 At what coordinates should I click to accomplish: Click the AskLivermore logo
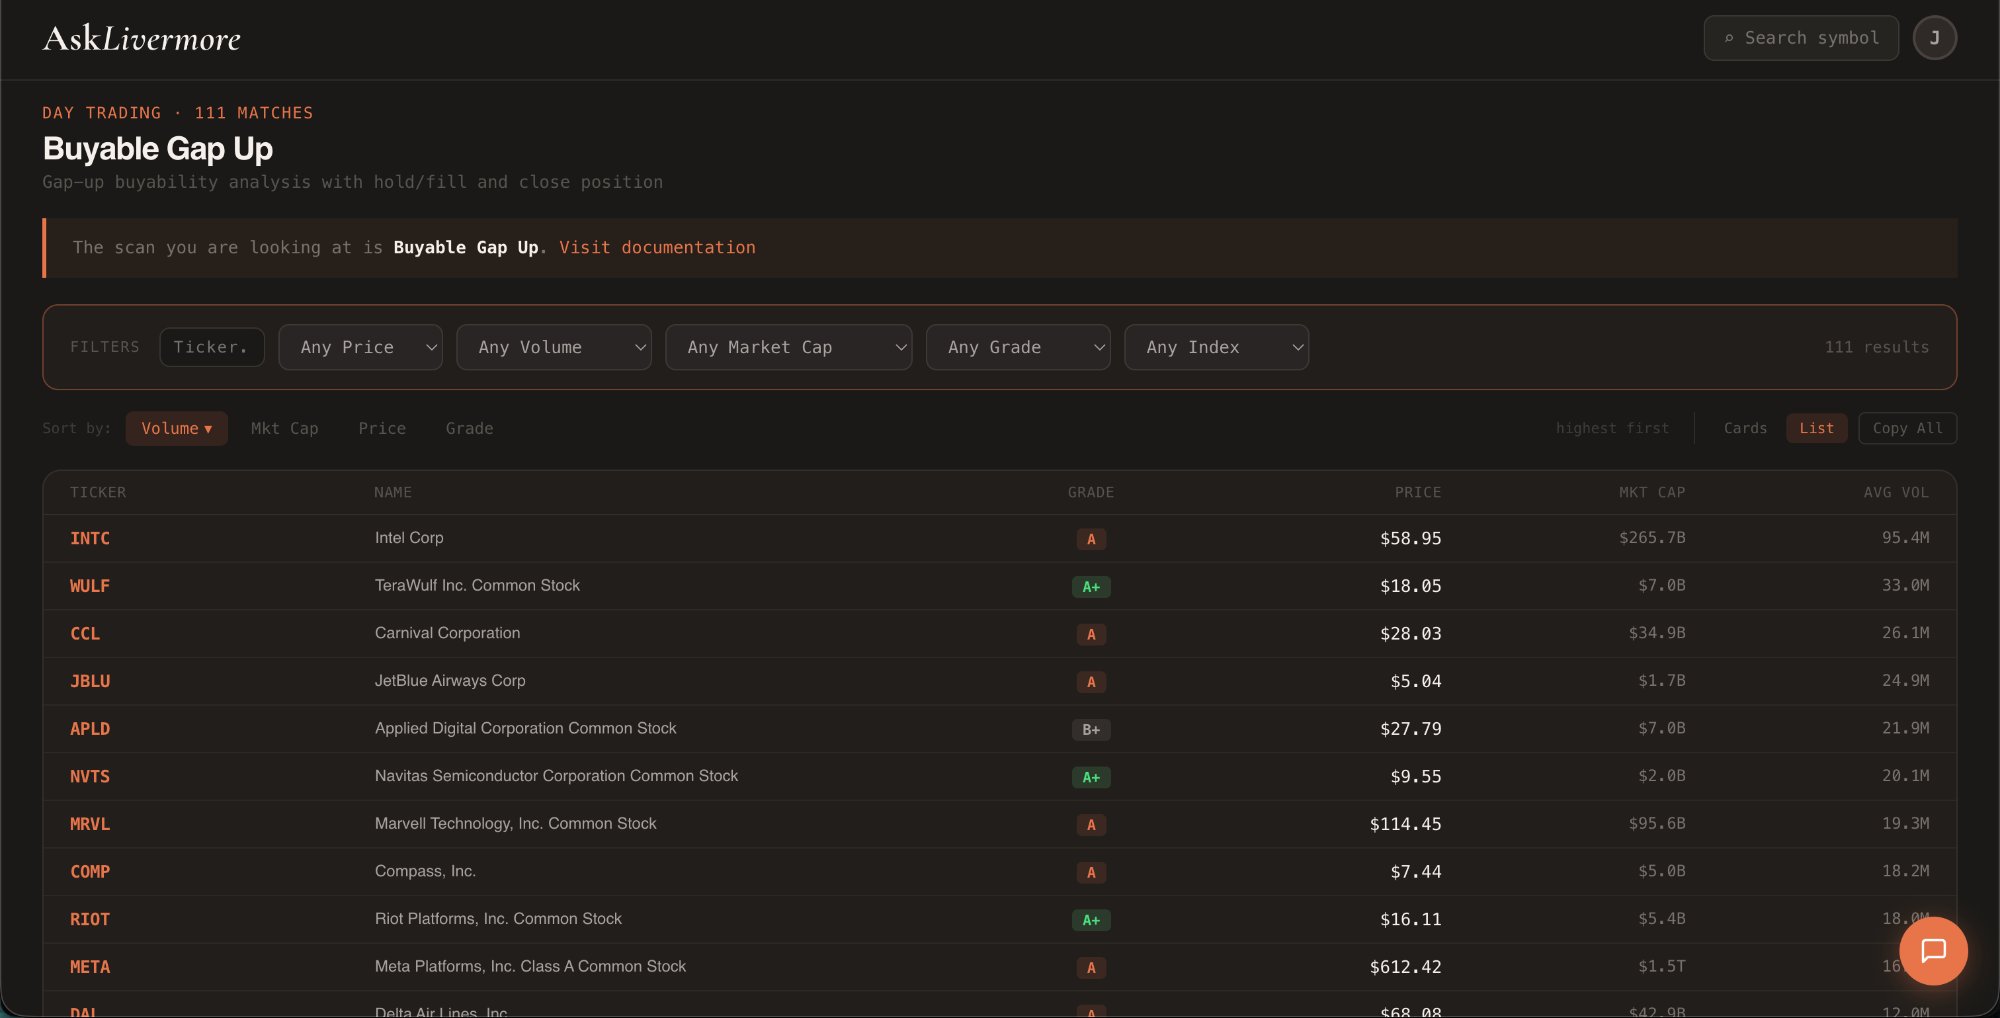(x=141, y=38)
